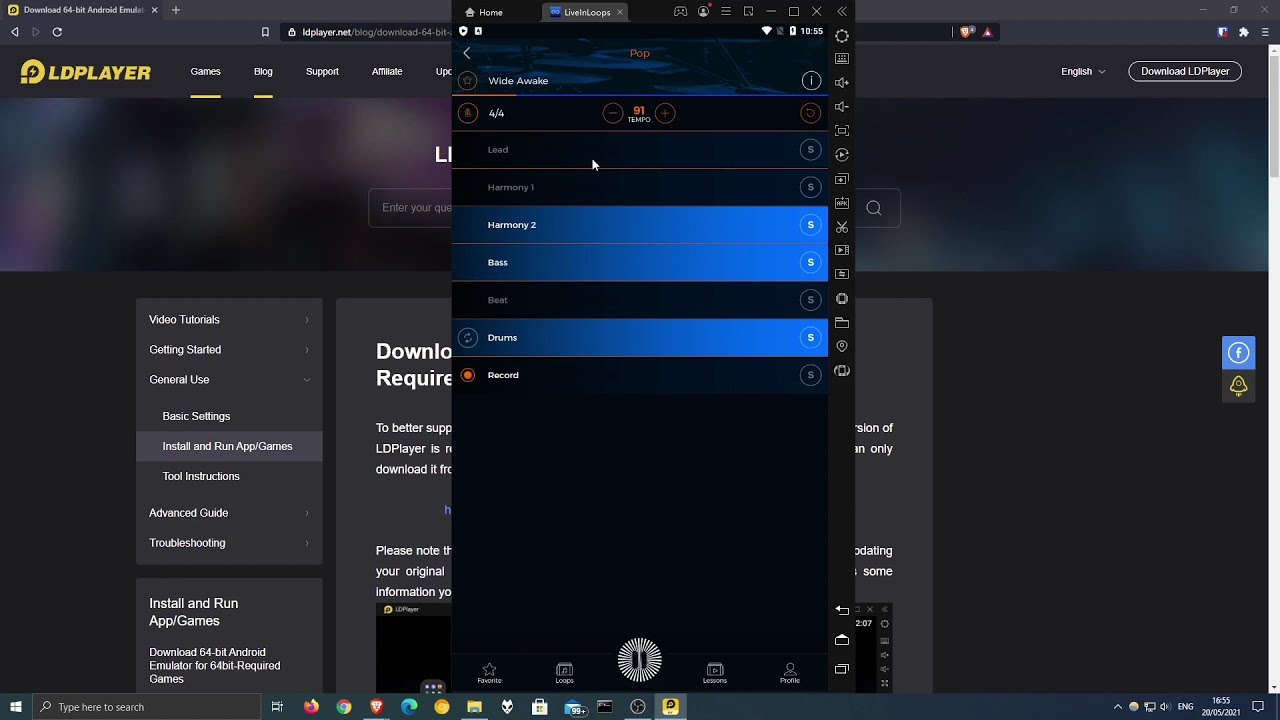Open the Loops tab in LiveInLoops
1280x720 pixels.
point(564,673)
